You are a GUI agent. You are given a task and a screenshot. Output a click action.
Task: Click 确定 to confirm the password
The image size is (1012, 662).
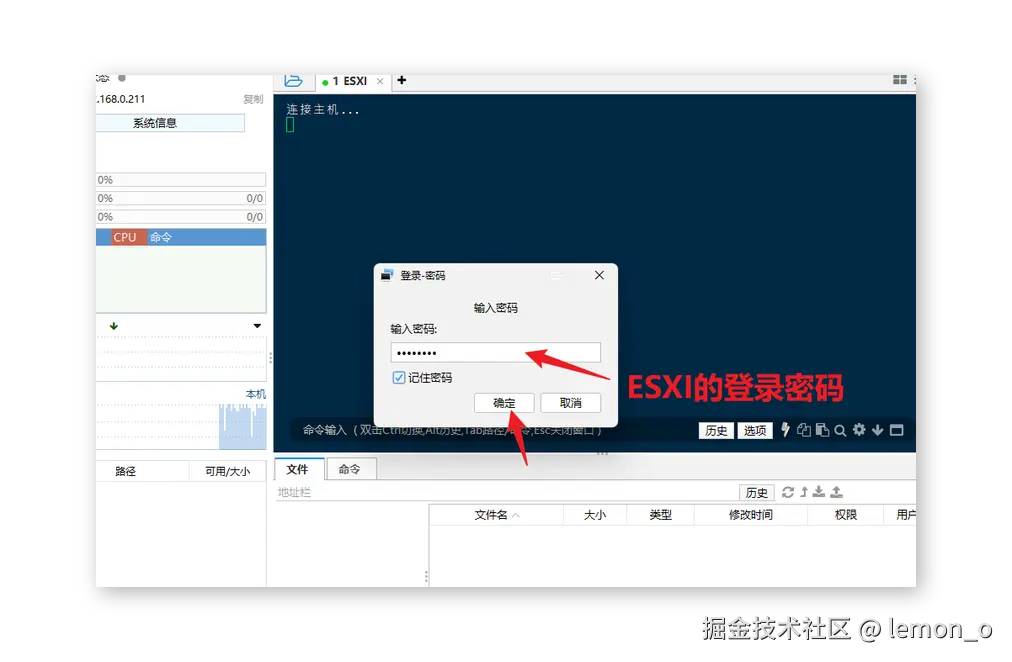[504, 402]
